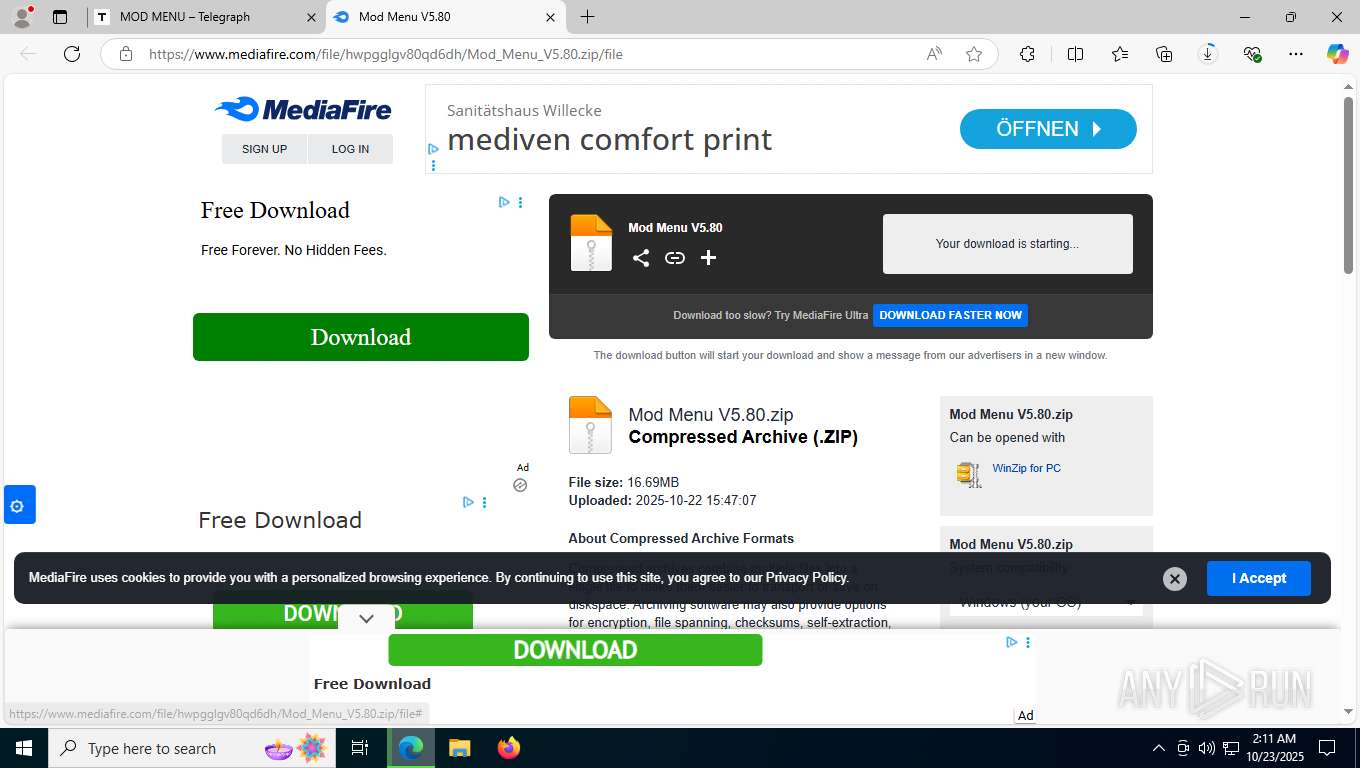Open the Collections icon
This screenshot has height=768, width=1360.
(1164, 54)
